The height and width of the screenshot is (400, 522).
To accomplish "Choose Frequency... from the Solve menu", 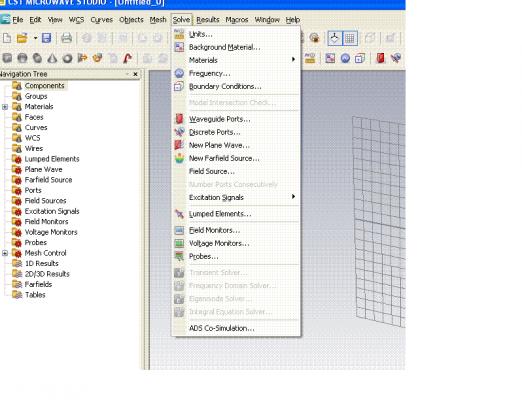I will point(236,73).
